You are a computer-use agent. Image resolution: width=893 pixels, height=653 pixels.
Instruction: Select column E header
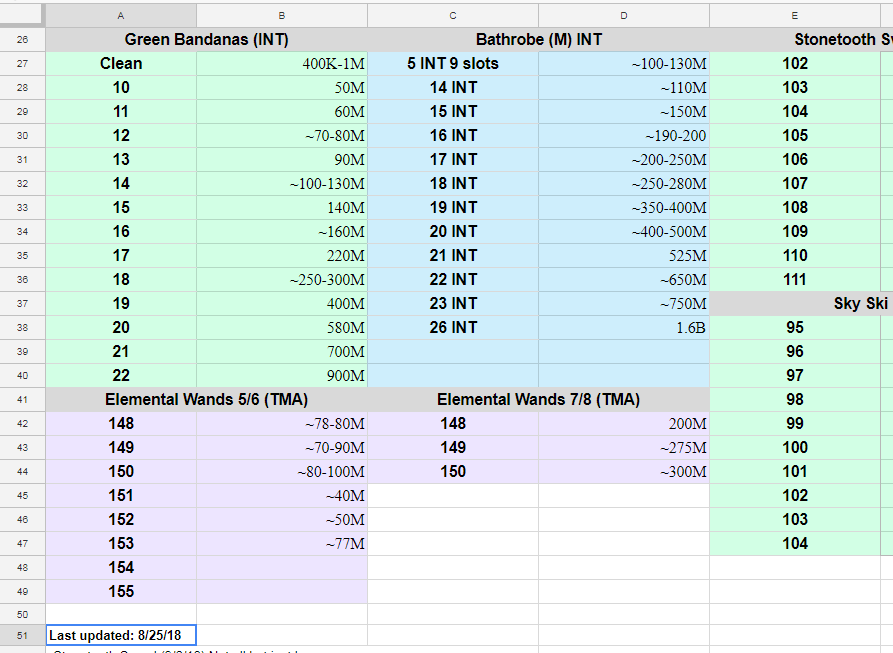[x=794, y=16]
